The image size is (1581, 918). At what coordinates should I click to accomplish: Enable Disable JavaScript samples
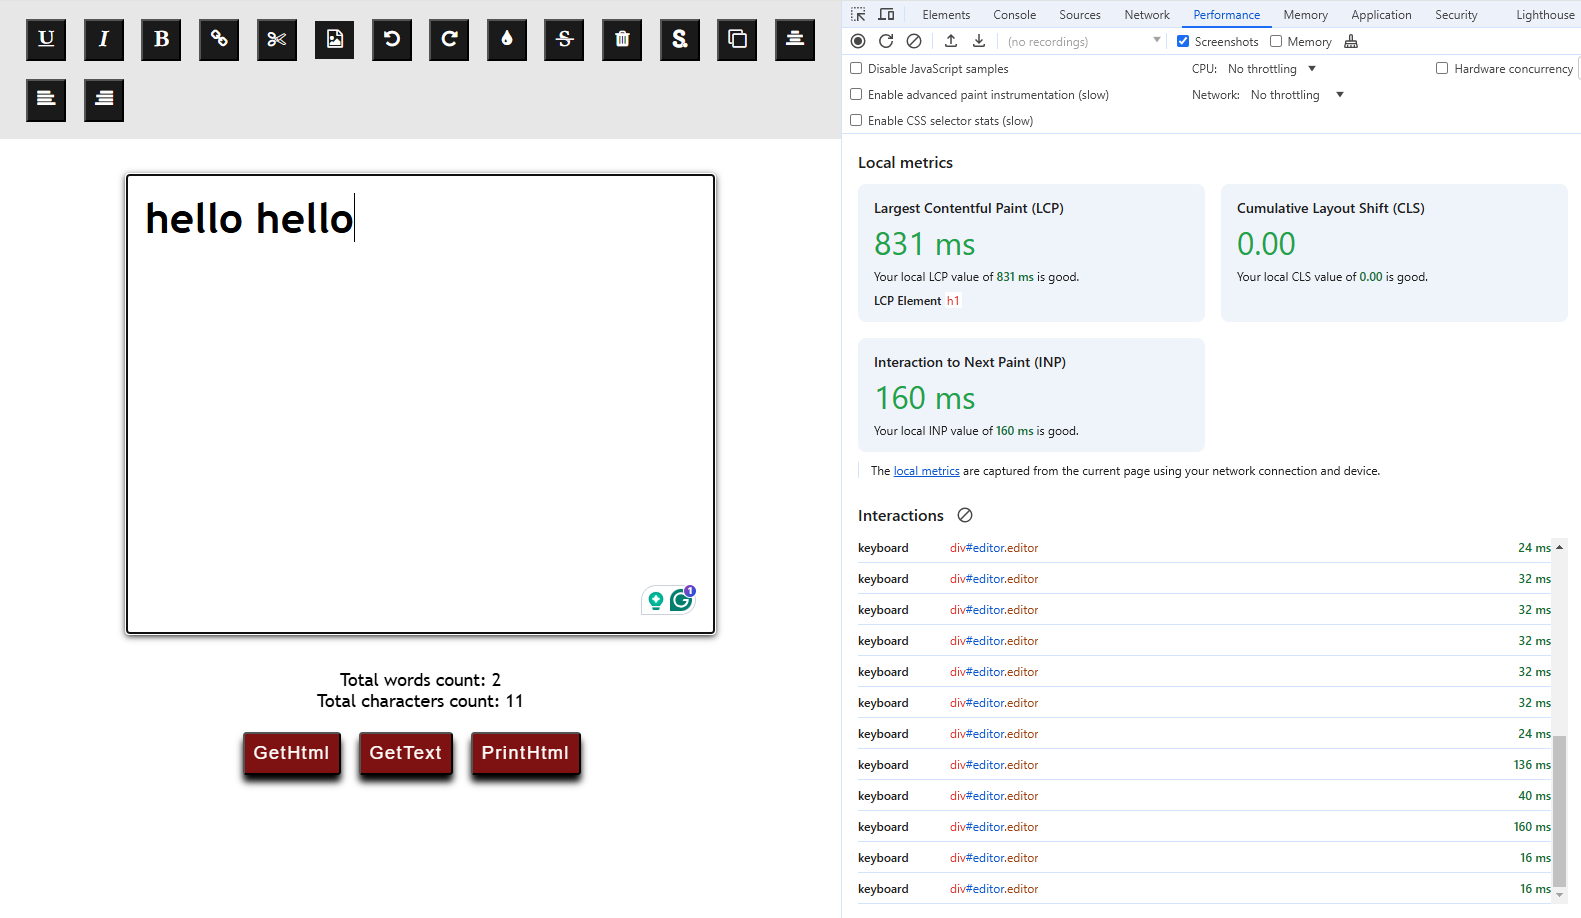[x=856, y=68]
